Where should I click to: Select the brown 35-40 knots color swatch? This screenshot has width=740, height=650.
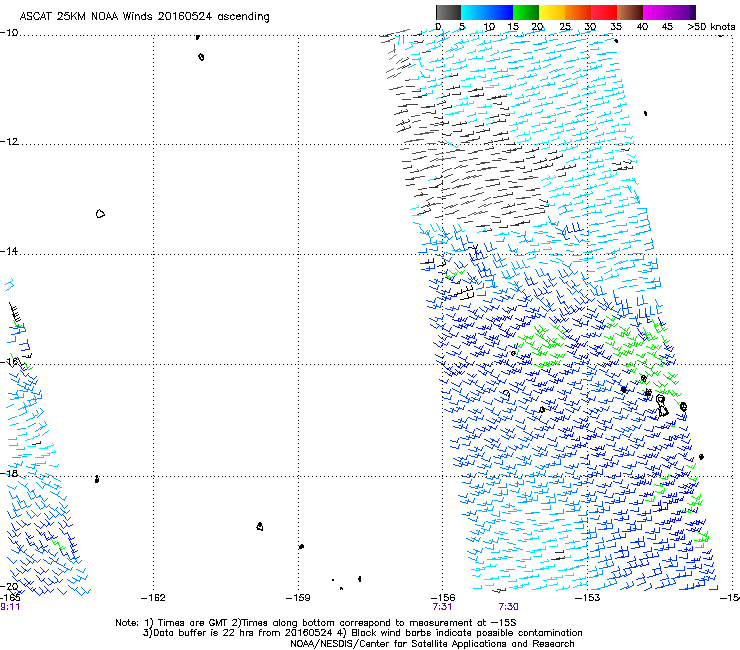(630, 12)
